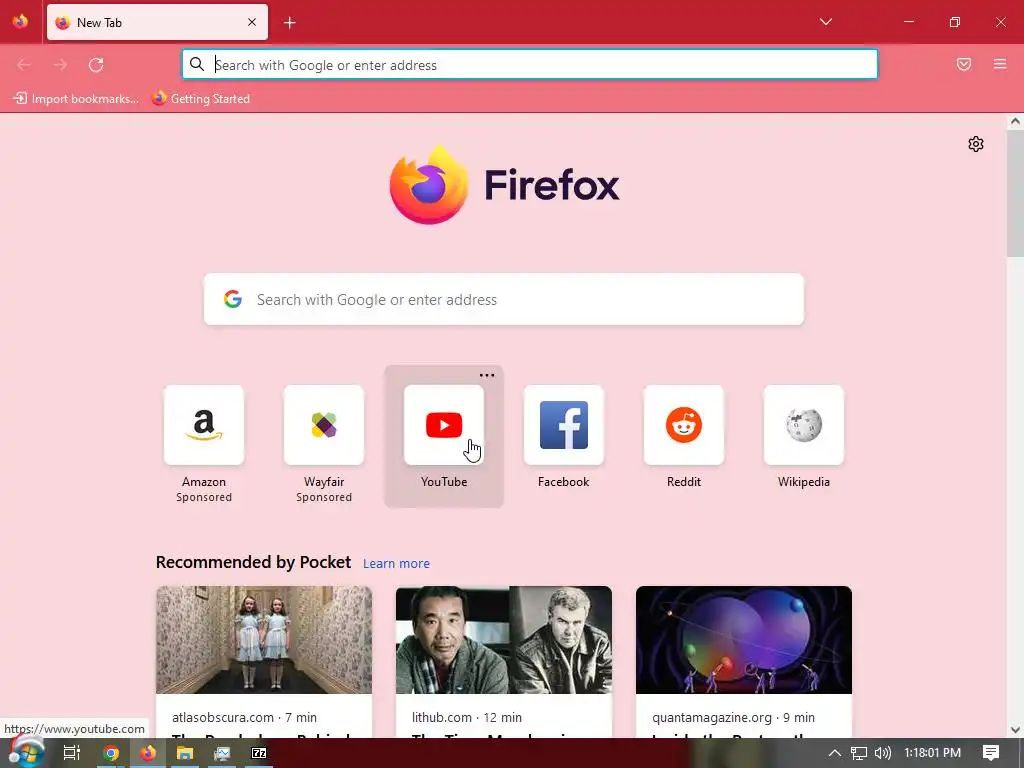Open the volume speaker icon in the tray
Viewport: 1024px width, 768px height.
[x=882, y=753]
